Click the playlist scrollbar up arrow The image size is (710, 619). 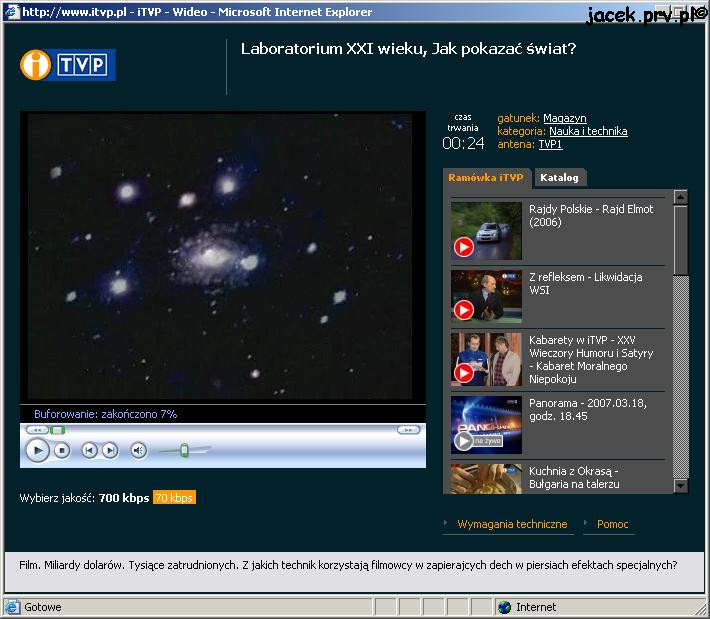coord(681,197)
